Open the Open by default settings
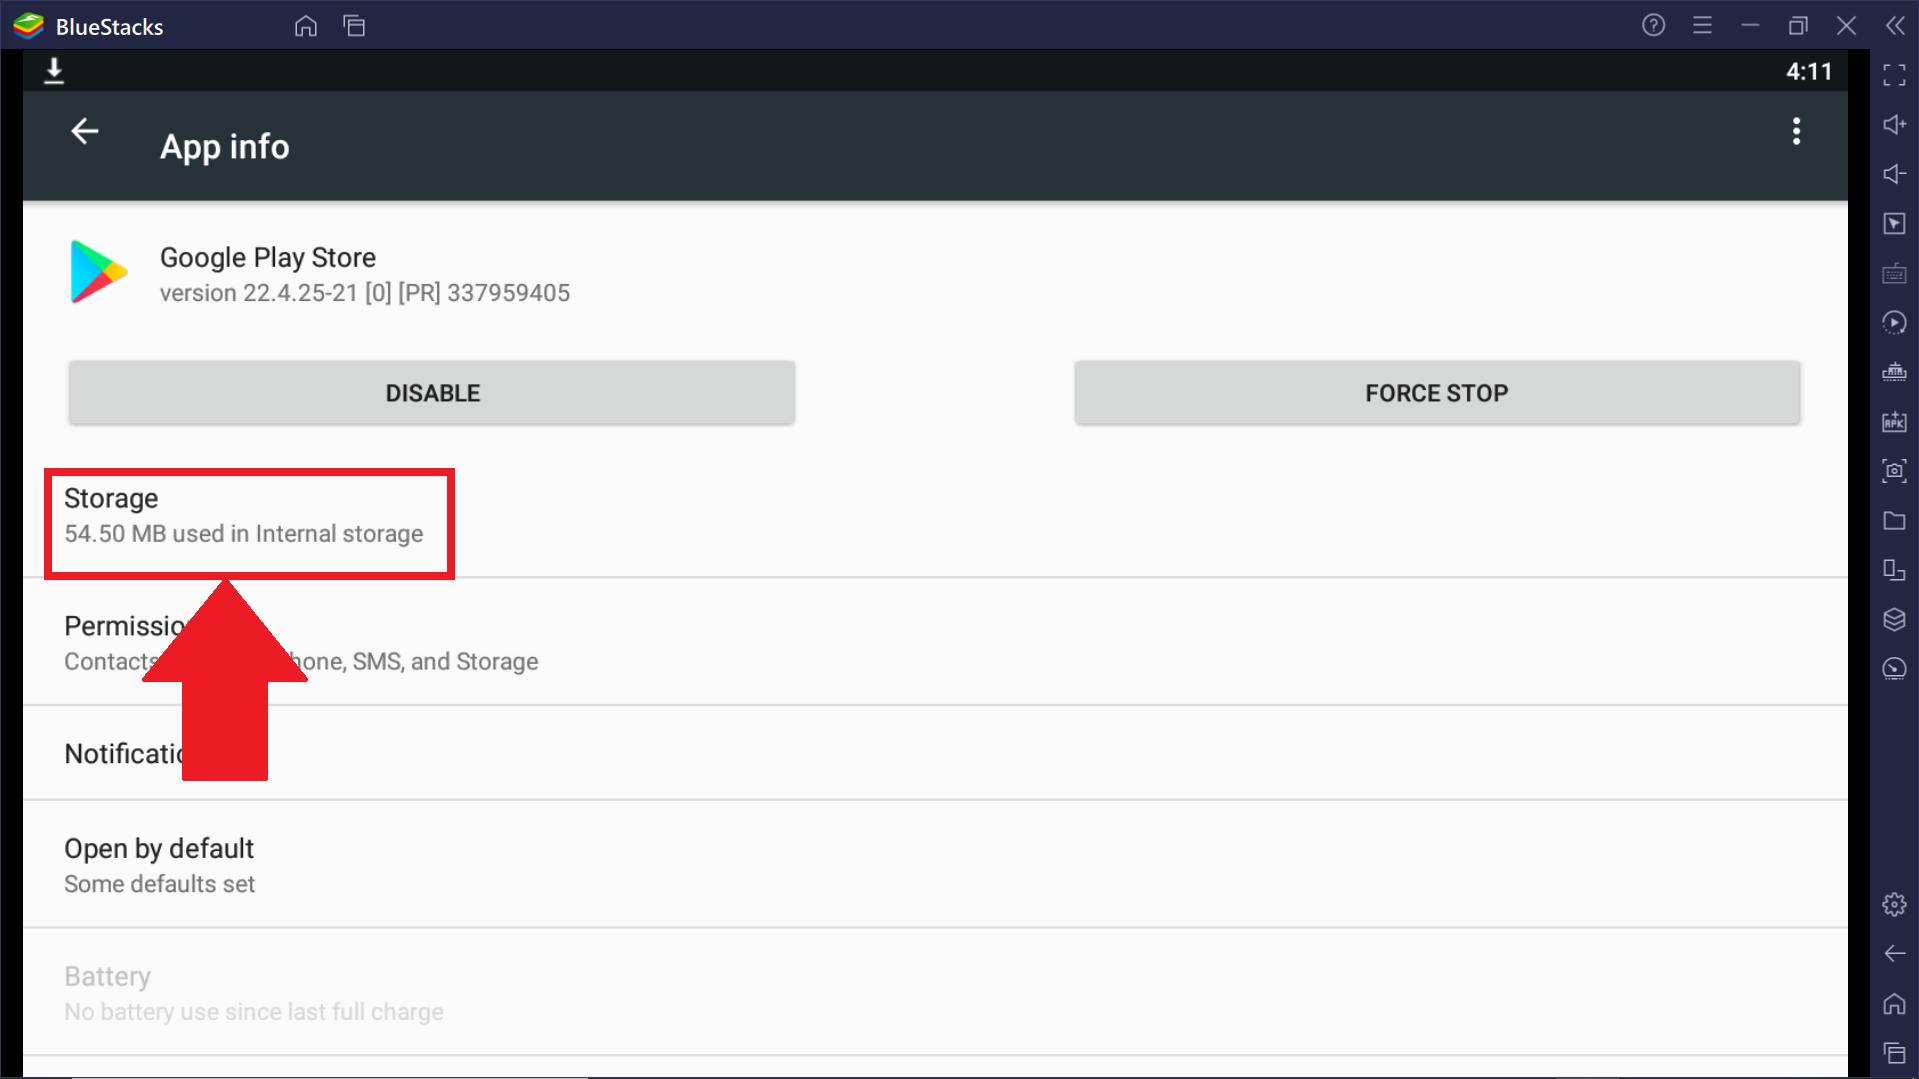 tap(160, 865)
